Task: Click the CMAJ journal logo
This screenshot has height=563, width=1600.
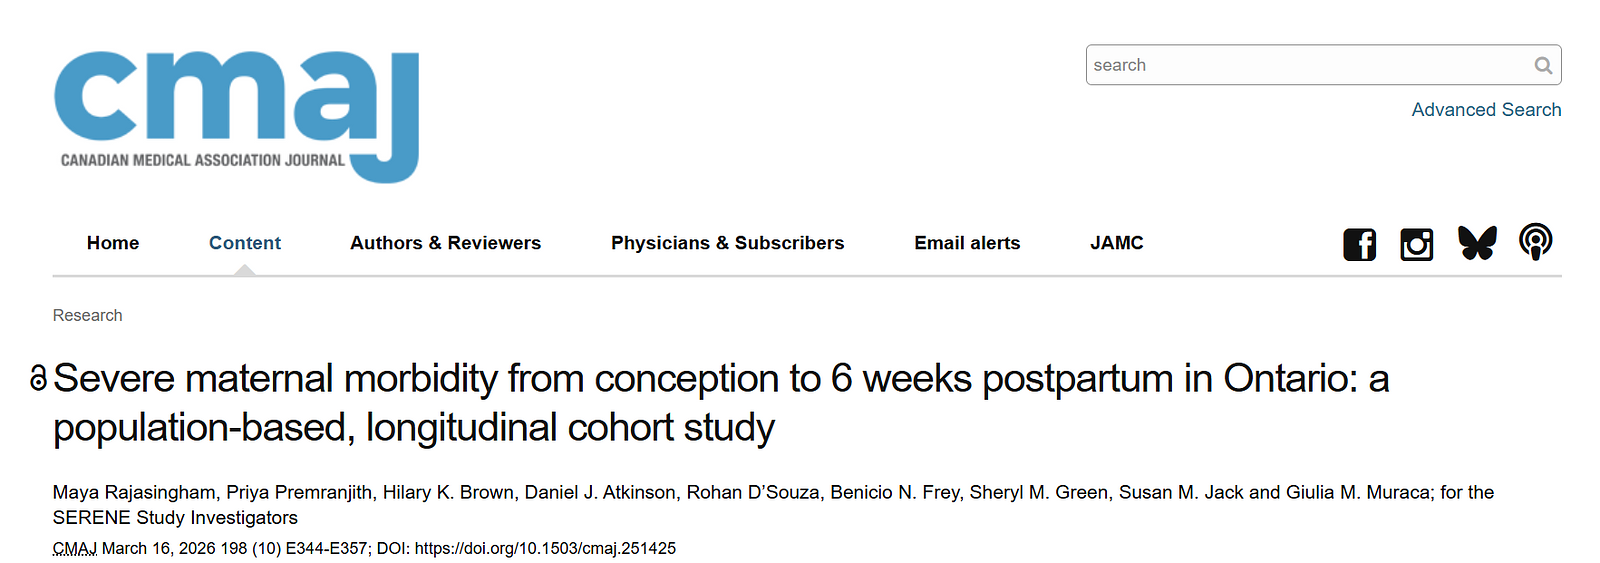Action: (237, 117)
